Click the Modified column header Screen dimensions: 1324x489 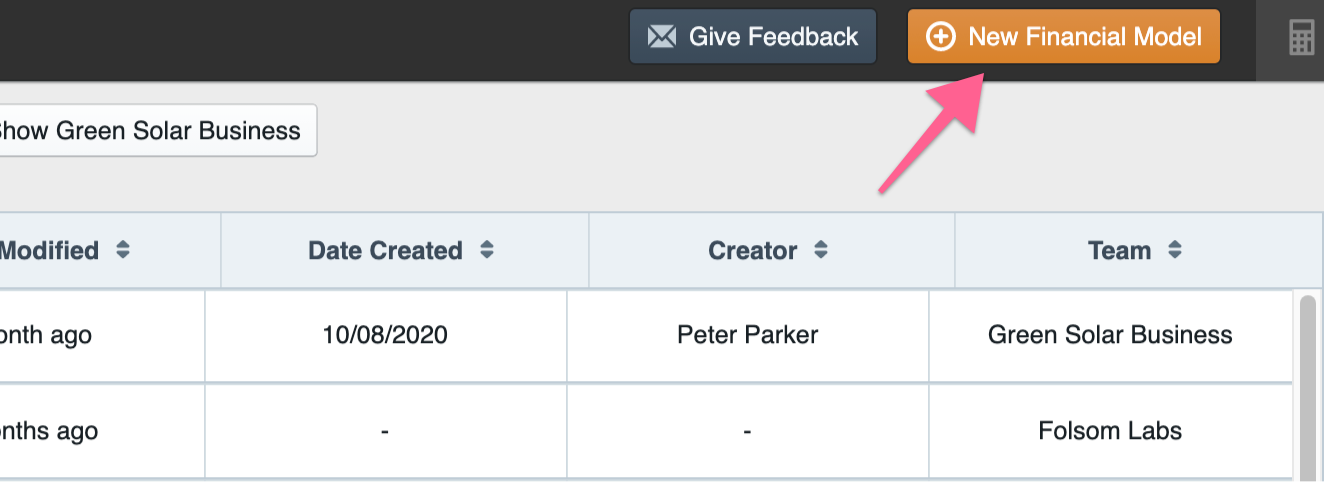(110, 250)
